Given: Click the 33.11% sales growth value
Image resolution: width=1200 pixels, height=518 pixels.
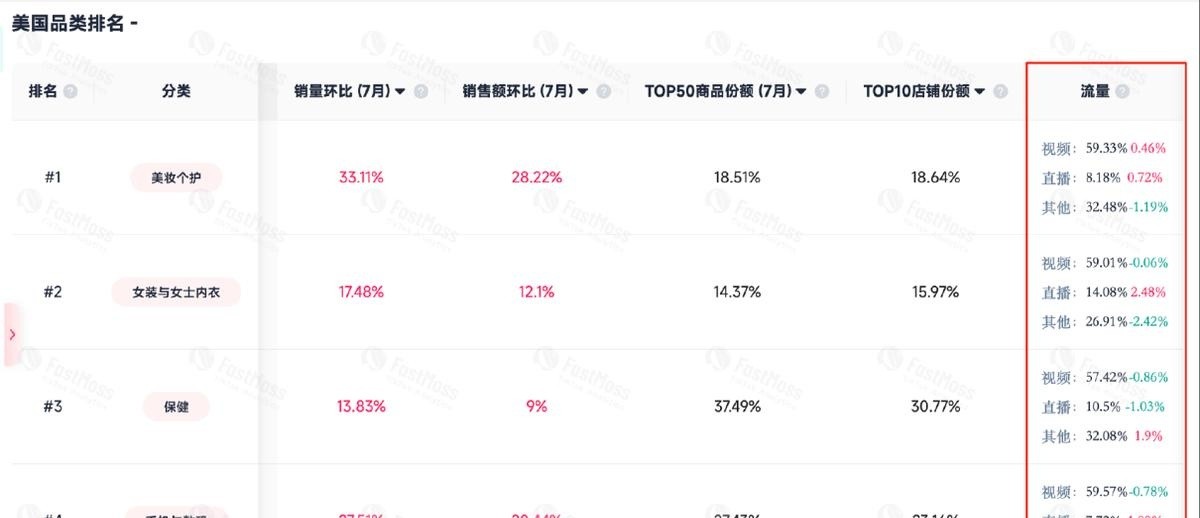Looking at the screenshot, I should (362, 178).
